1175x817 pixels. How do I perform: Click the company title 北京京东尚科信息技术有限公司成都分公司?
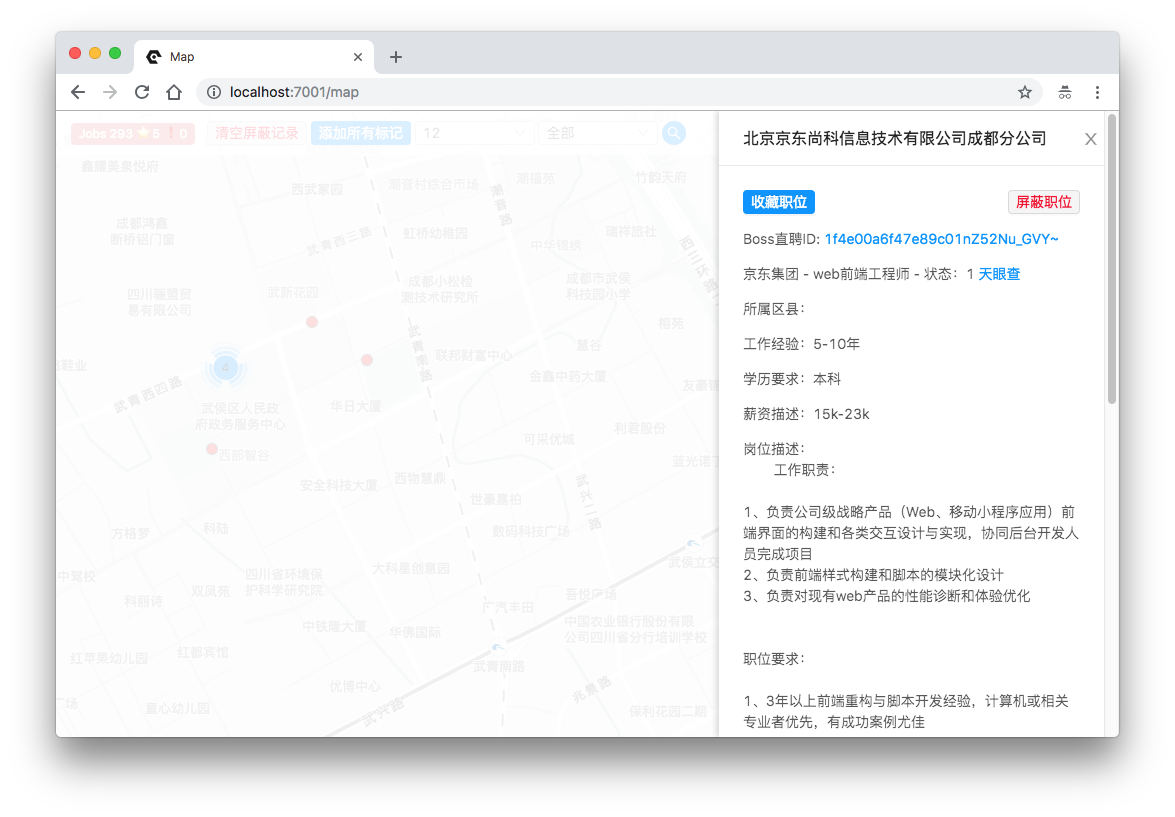(x=895, y=139)
